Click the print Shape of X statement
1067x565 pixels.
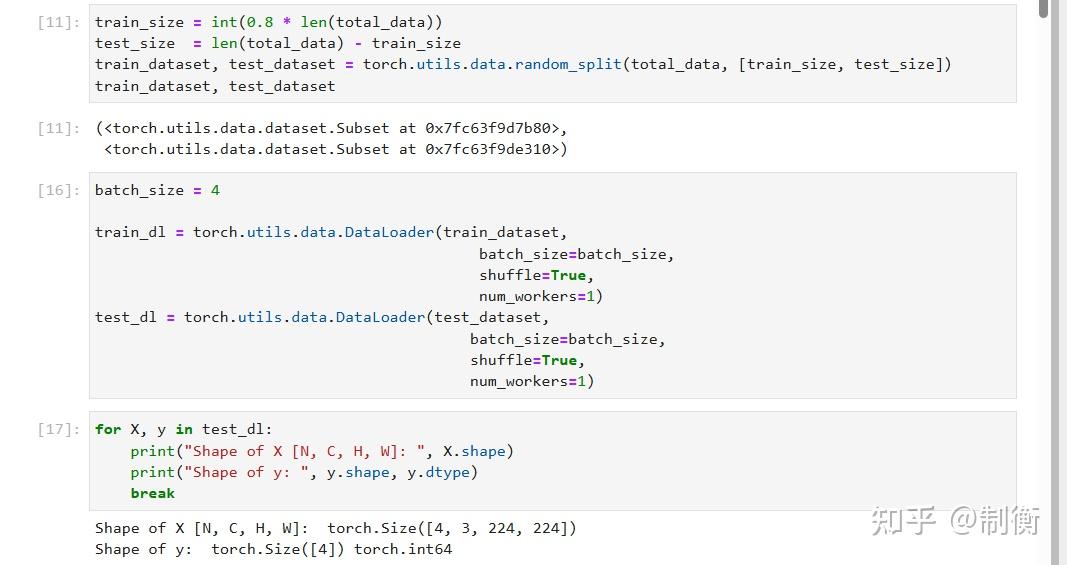click(x=322, y=451)
